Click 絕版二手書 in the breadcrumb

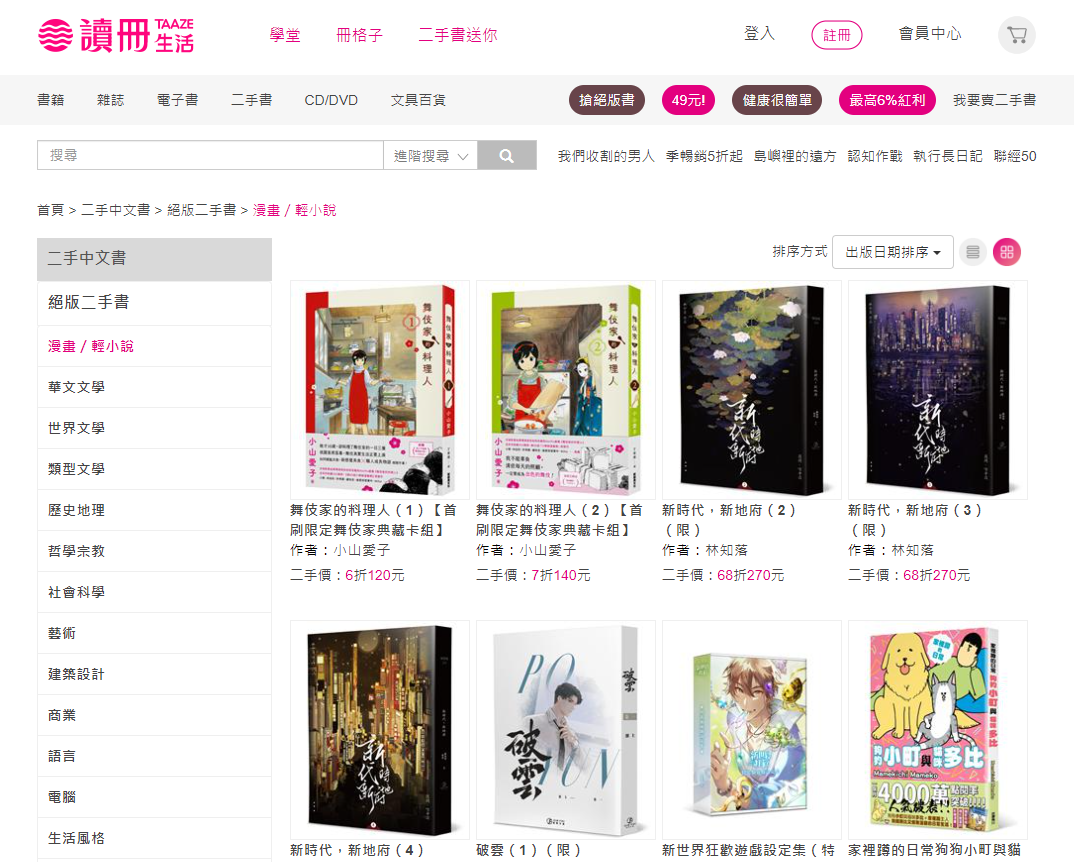[201, 210]
